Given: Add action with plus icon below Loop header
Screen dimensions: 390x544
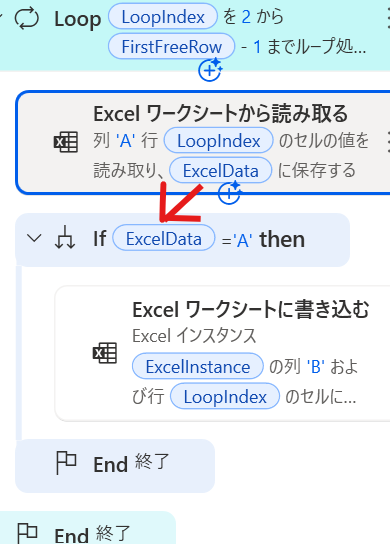Looking at the screenshot, I should click(210, 70).
